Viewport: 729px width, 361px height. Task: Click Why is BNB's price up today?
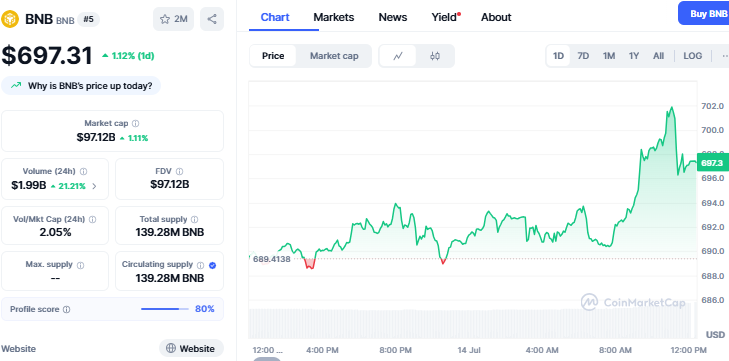tap(81, 86)
